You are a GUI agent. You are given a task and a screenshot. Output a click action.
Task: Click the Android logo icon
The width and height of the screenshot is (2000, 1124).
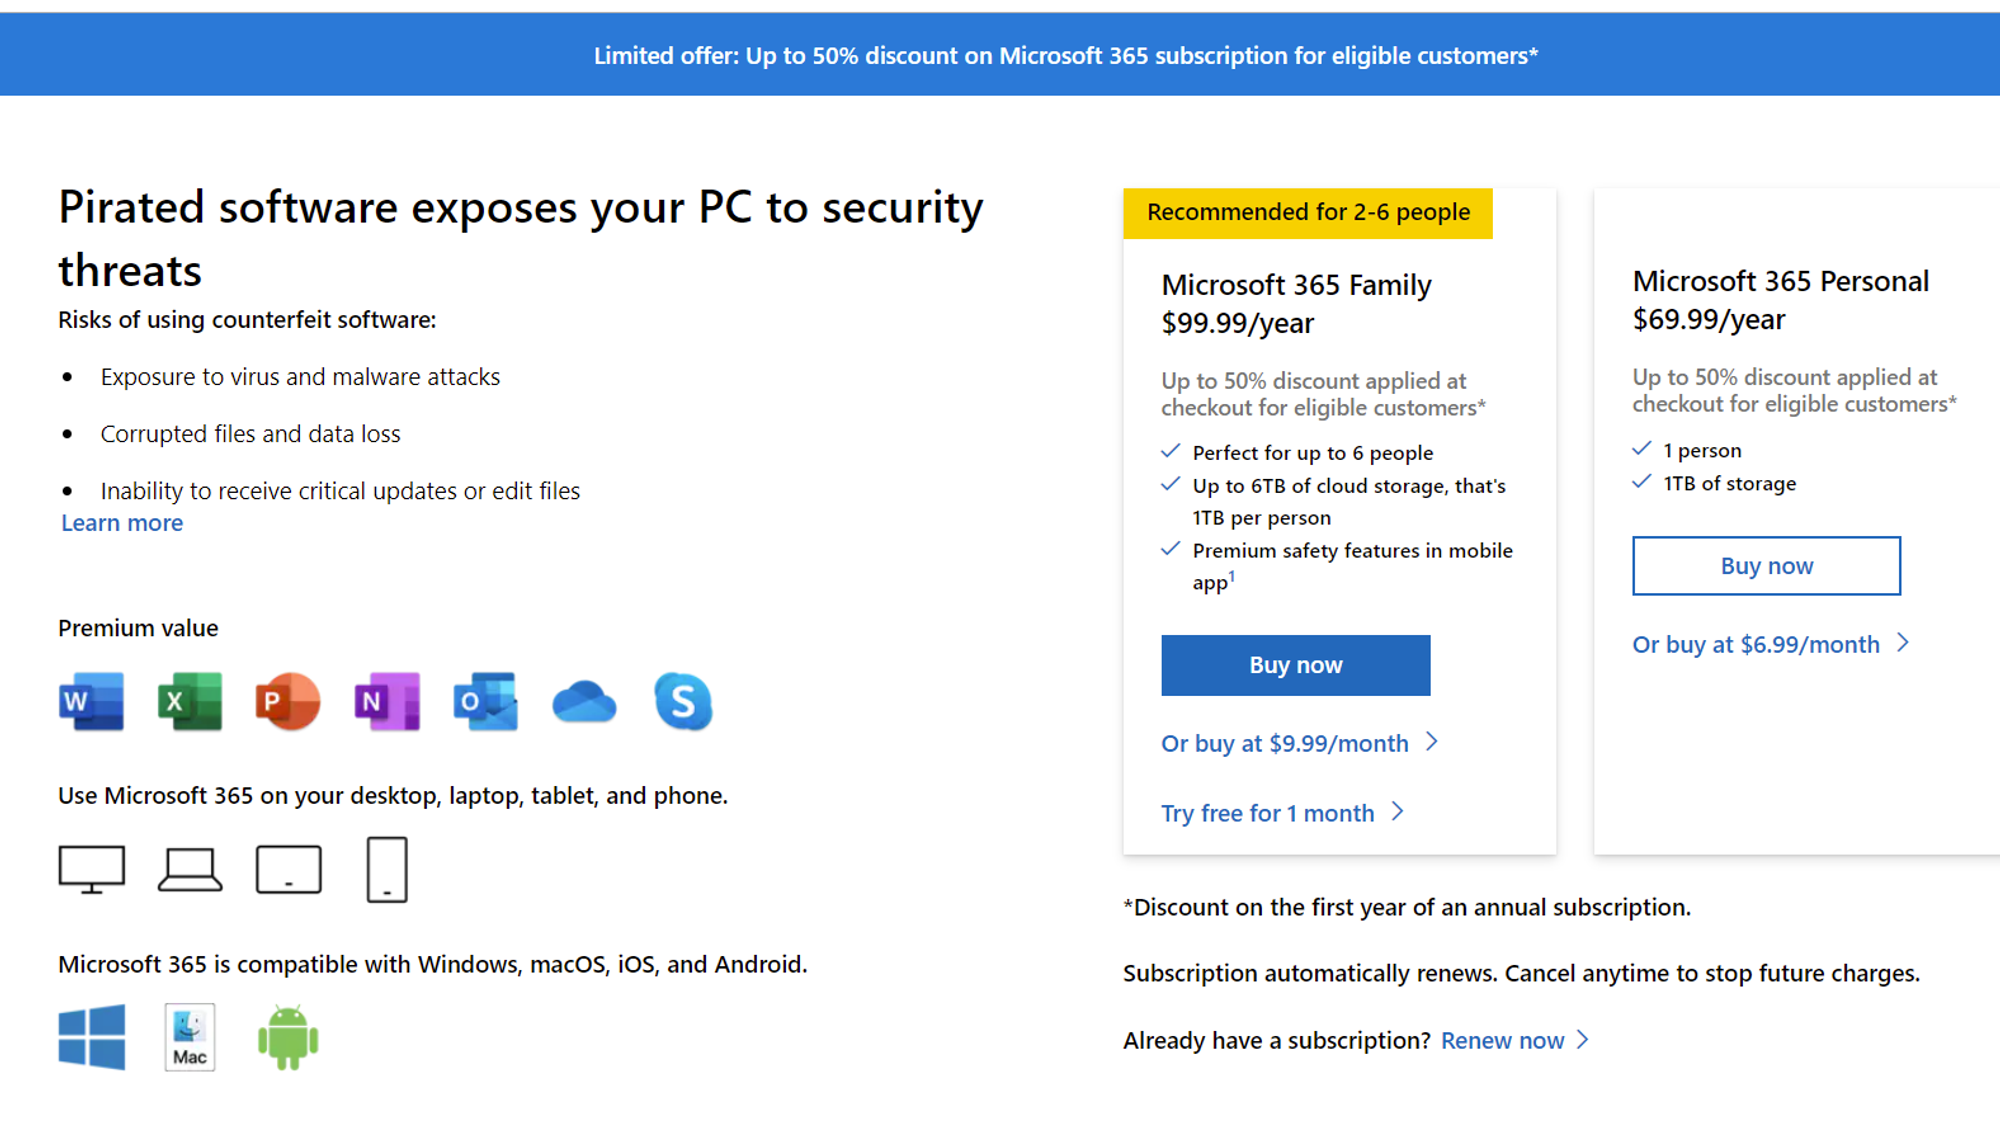coord(286,1036)
